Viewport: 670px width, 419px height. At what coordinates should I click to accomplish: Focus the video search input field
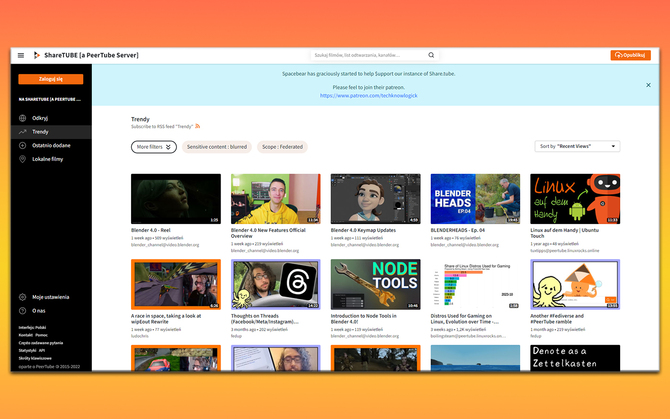[x=370, y=55]
